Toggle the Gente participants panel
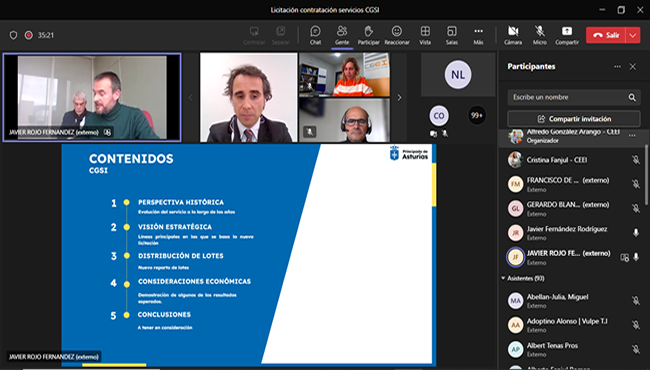The height and width of the screenshot is (370, 650). pyautogui.click(x=342, y=35)
